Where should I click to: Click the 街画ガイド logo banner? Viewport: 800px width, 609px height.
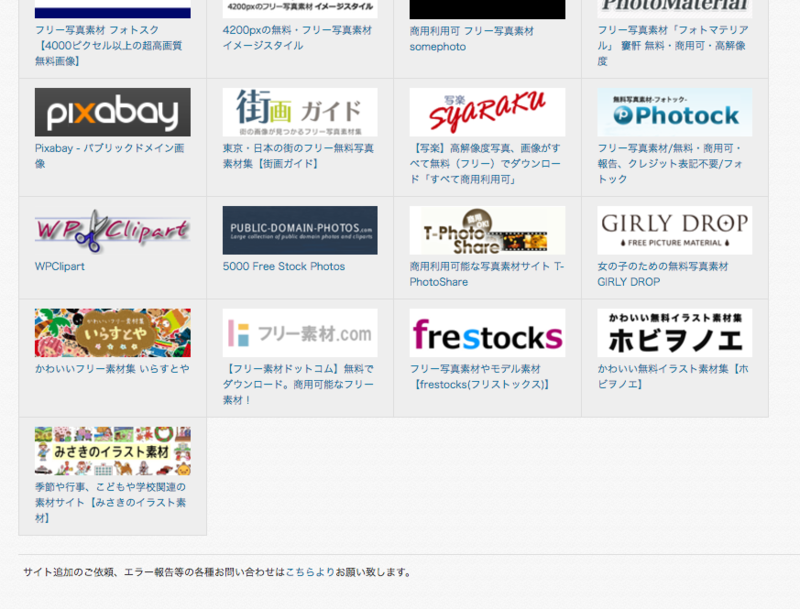click(300, 112)
